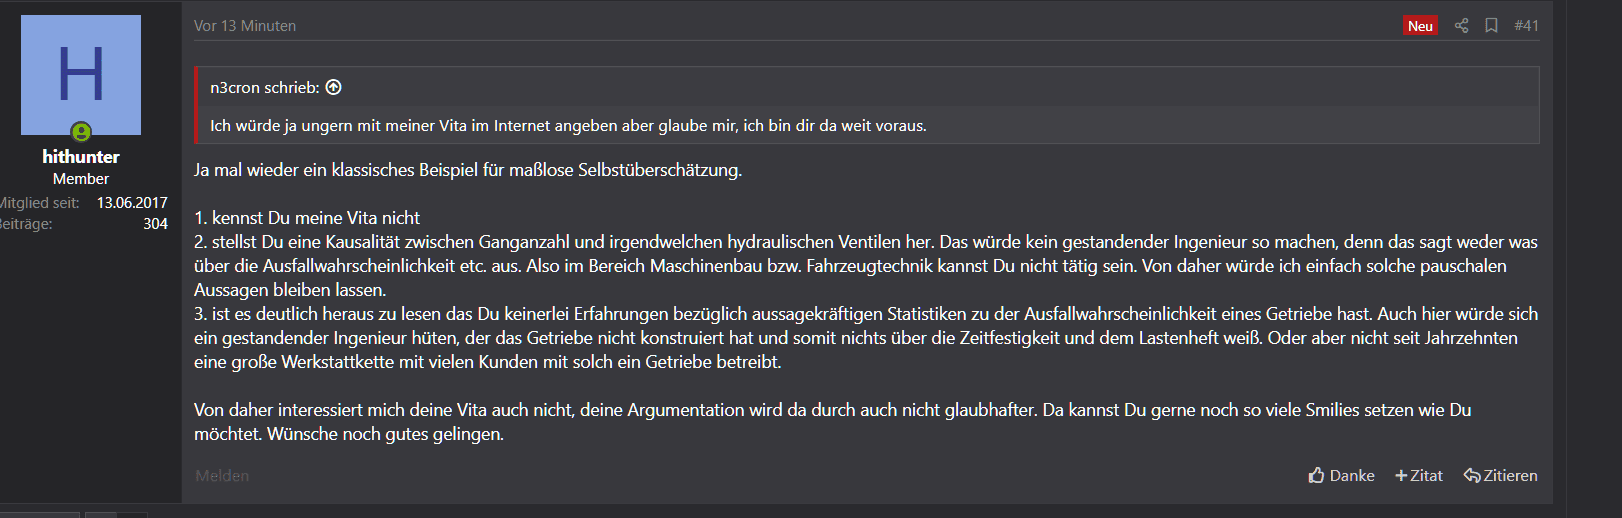Add the post to multi-quote with Zitat
The image size is (1622, 518).
1419,476
